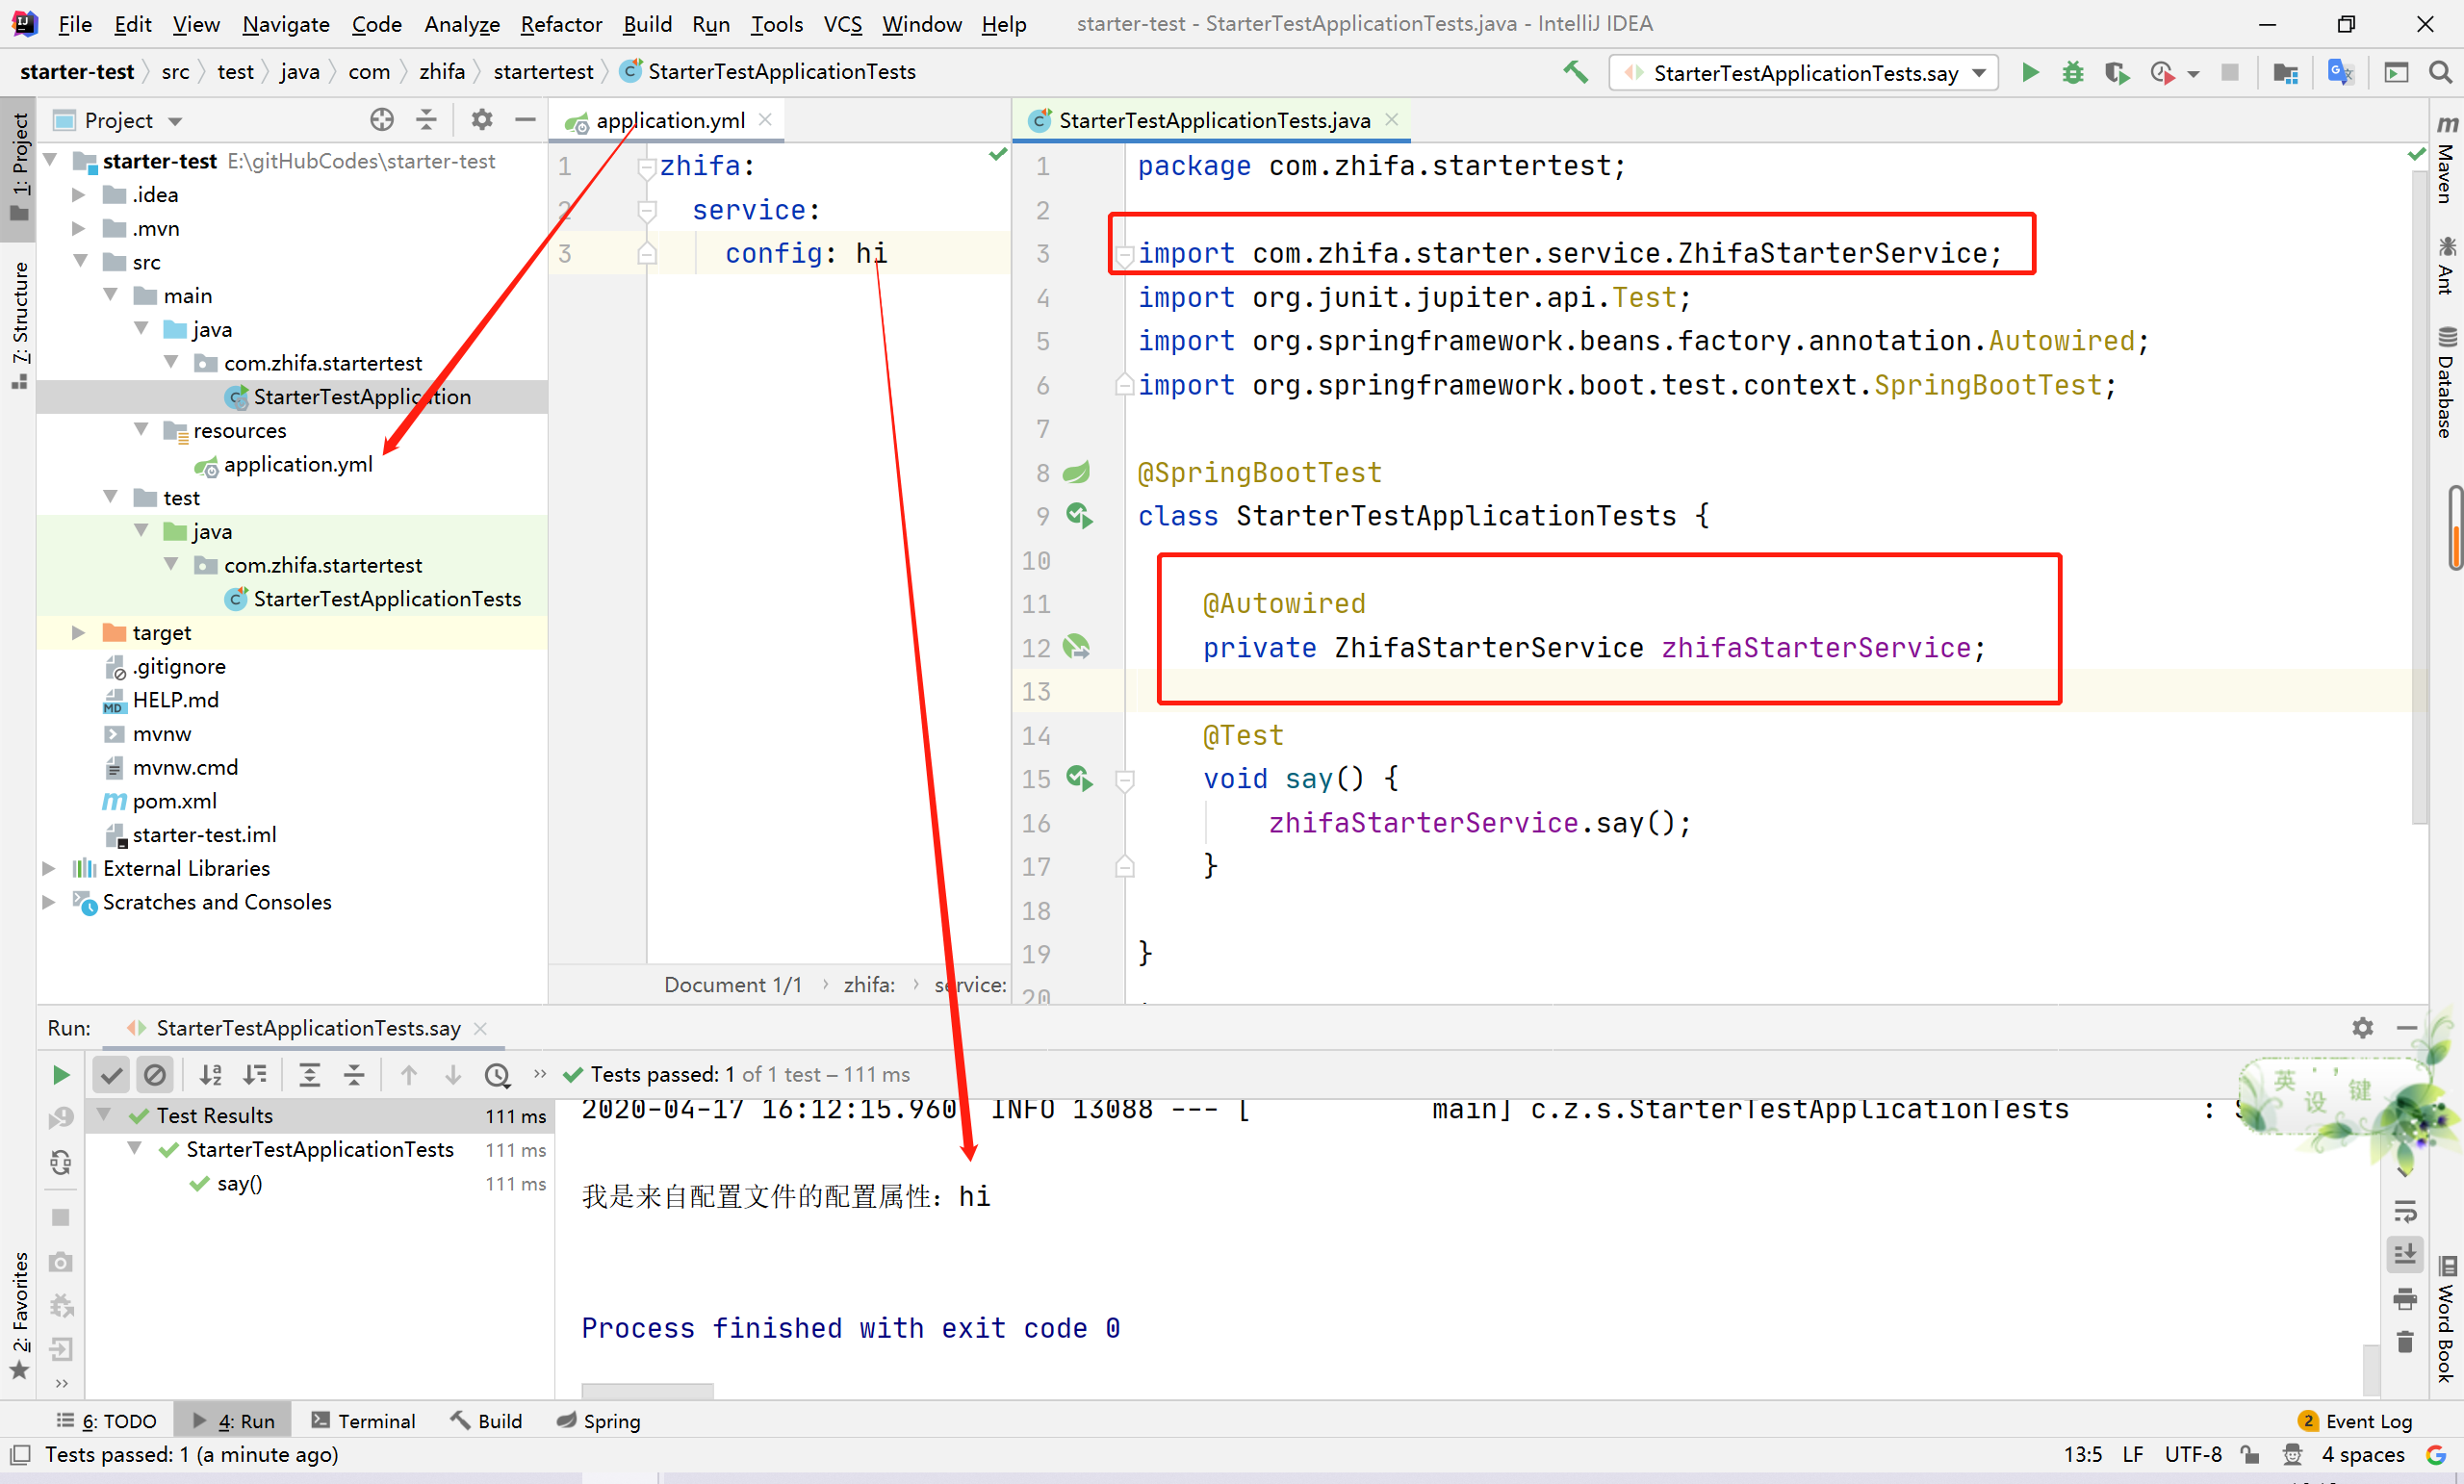This screenshot has height=1484, width=2464.
Task: Click the Clear All trash icon in console
Action: pyautogui.click(x=2405, y=1342)
